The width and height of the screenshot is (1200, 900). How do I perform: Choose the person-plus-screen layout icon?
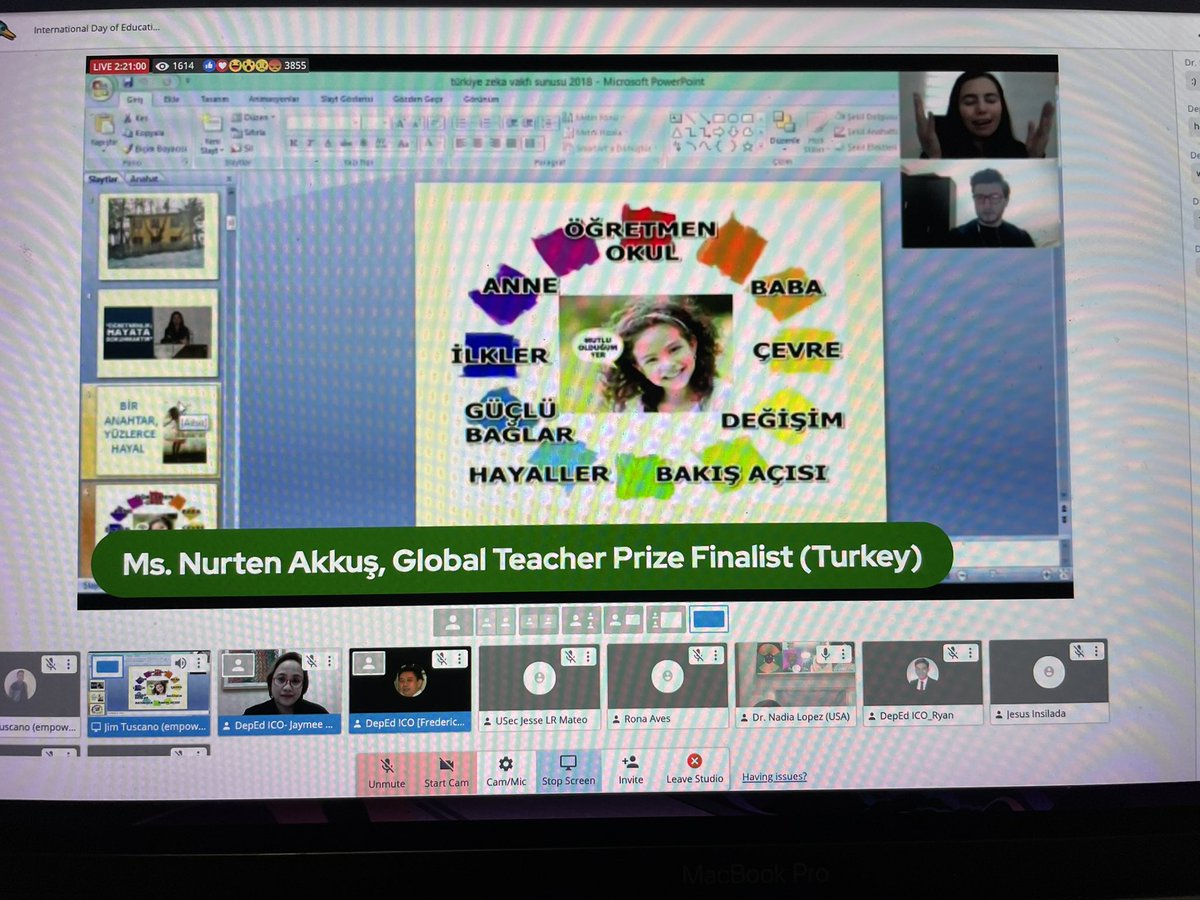tap(624, 622)
